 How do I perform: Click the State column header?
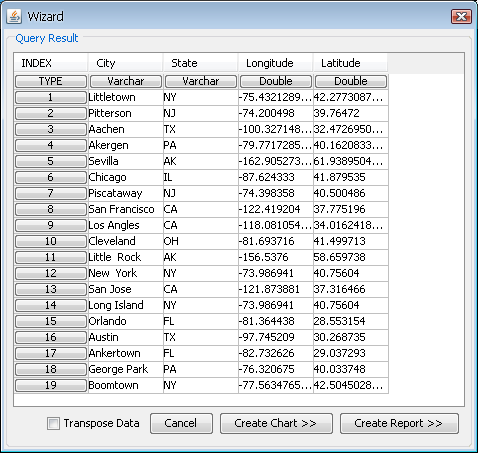201,63
